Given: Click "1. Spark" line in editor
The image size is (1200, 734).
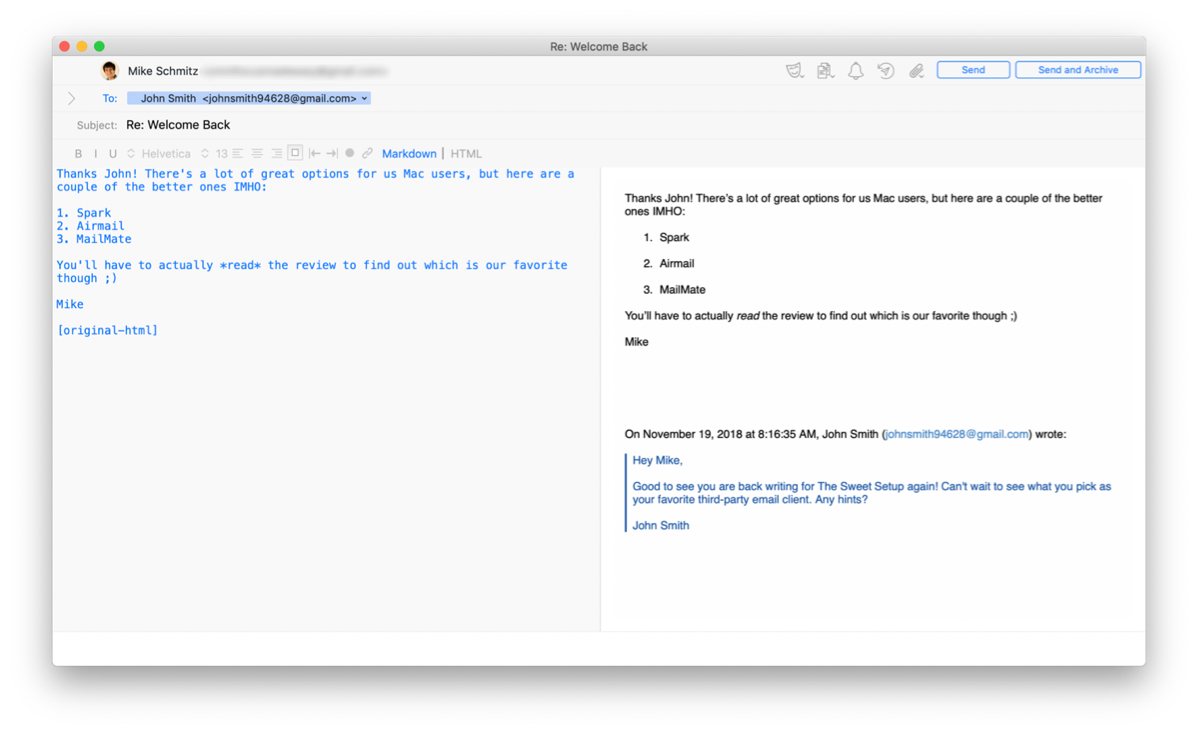Looking at the screenshot, I should [x=84, y=213].
